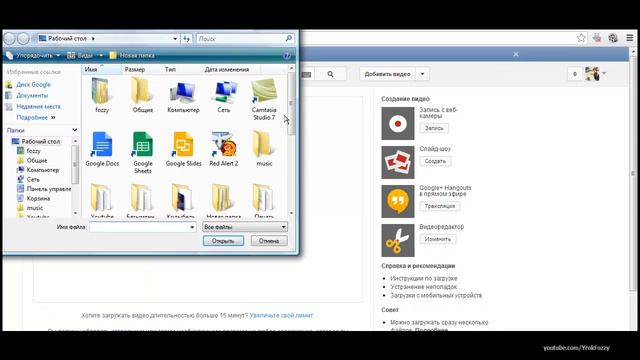This screenshot has height=360, width=640.
Task: Select the Google Sheets shortcut
Action: (x=142, y=152)
